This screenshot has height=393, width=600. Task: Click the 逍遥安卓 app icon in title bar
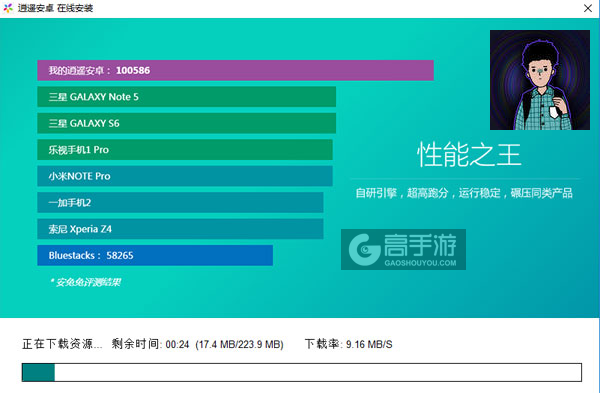coord(8,8)
